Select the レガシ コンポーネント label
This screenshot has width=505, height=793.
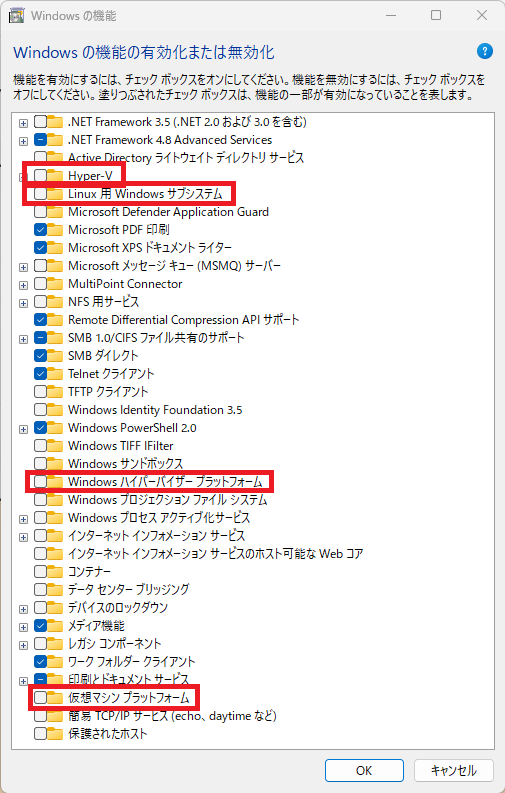pos(114,643)
